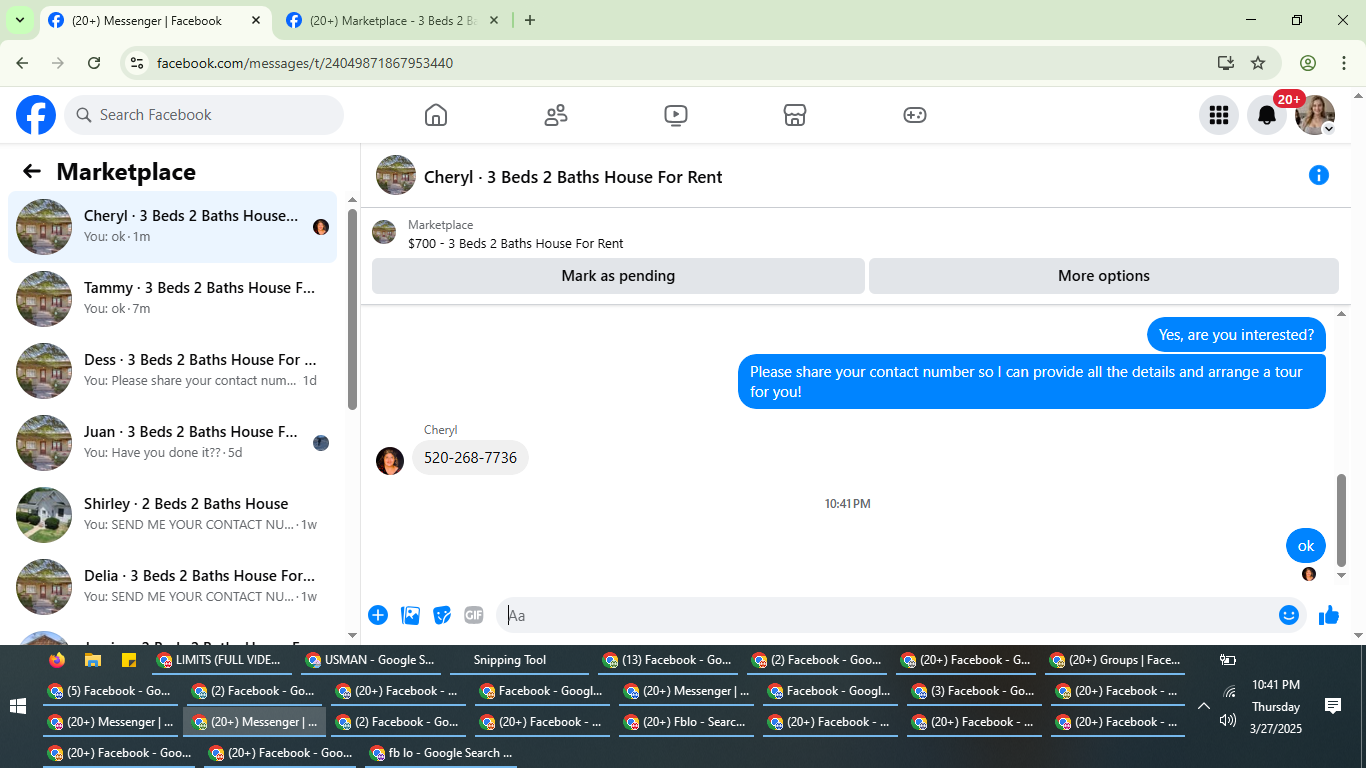1366x768 pixels.
Task: Click the install app icon in address bar
Action: pyautogui.click(x=1226, y=63)
